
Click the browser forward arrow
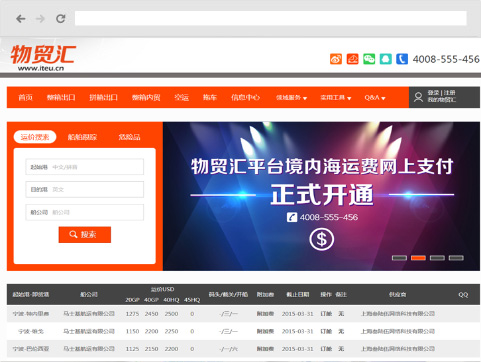pyautogui.click(x=40, y=19)
